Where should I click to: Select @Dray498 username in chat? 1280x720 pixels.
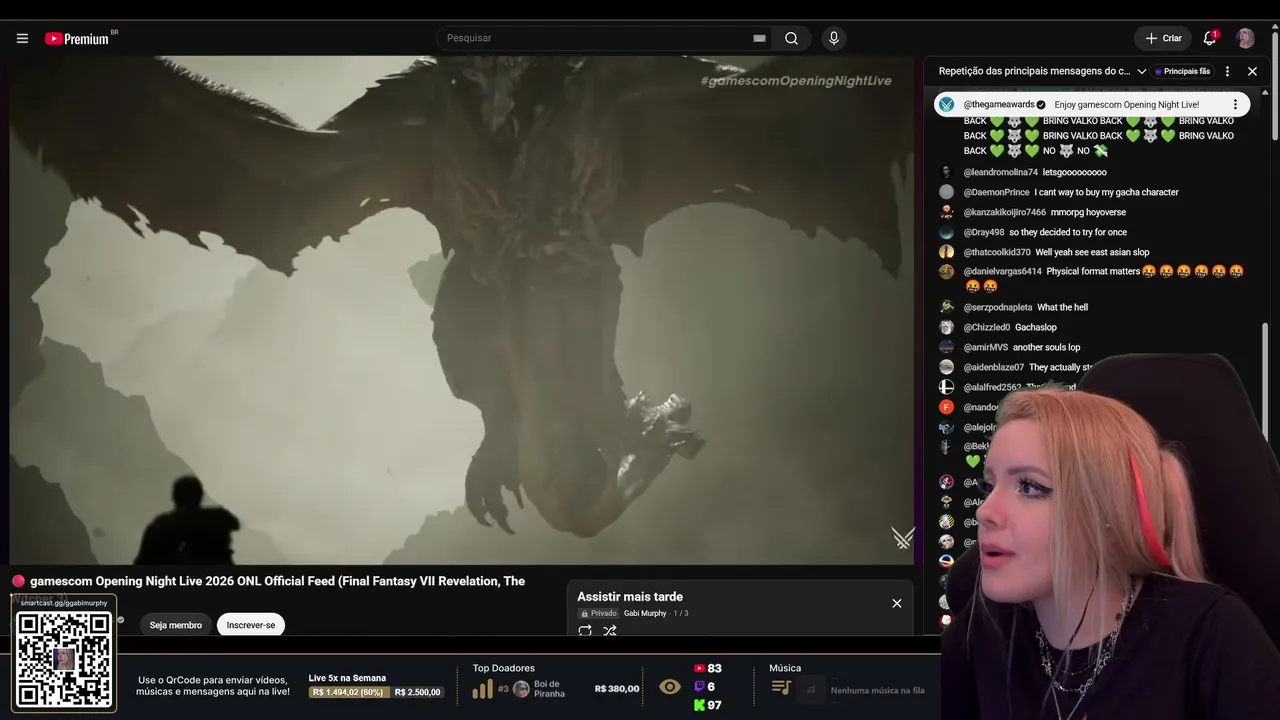click(984, 232)
